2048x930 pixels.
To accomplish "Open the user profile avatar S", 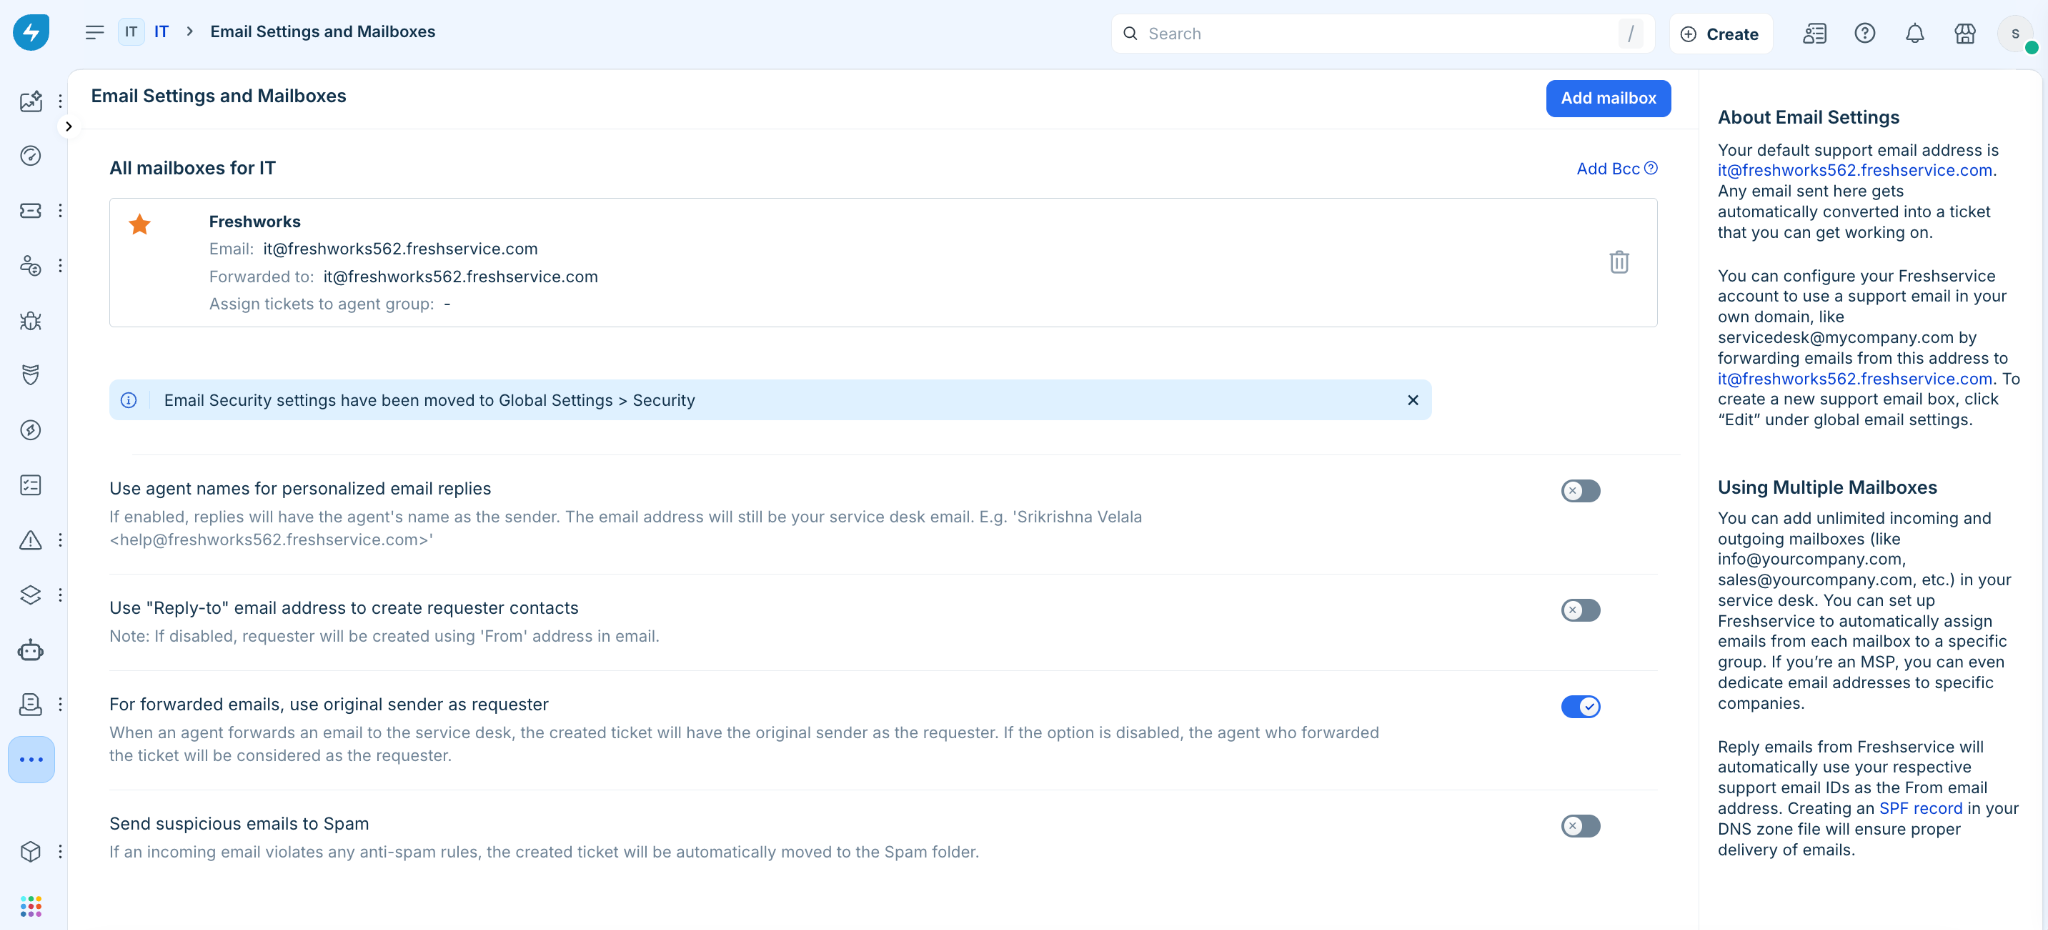I will click(2016, 34).
